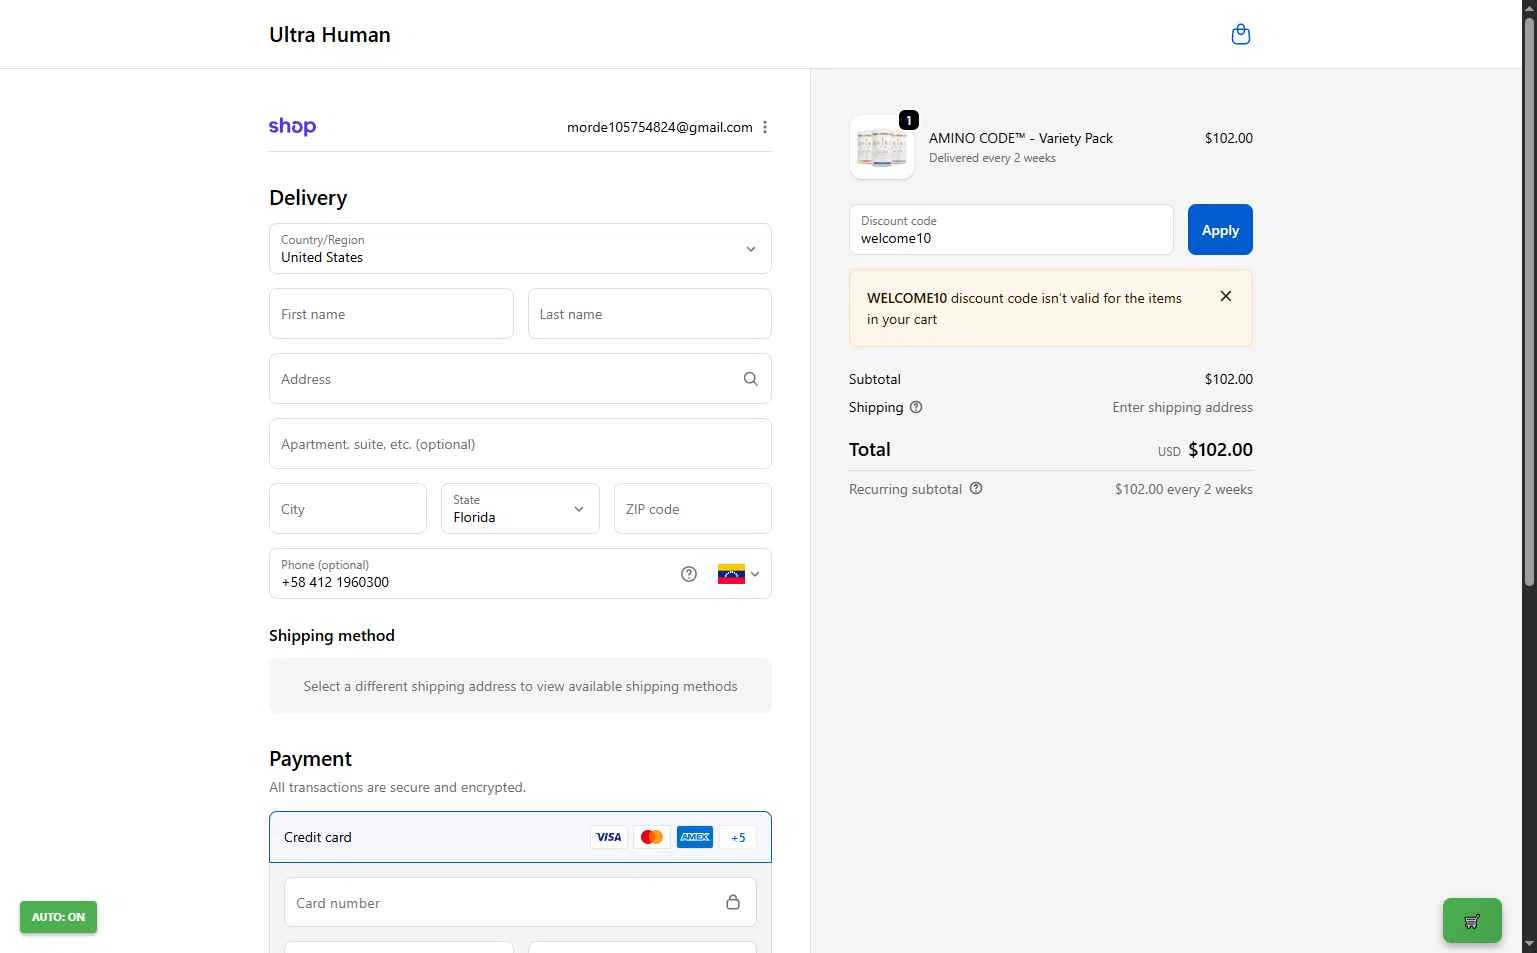Click the Apply discount button
The width and height of the screenshot is (1537, 953).
(x=1220, y=230)
